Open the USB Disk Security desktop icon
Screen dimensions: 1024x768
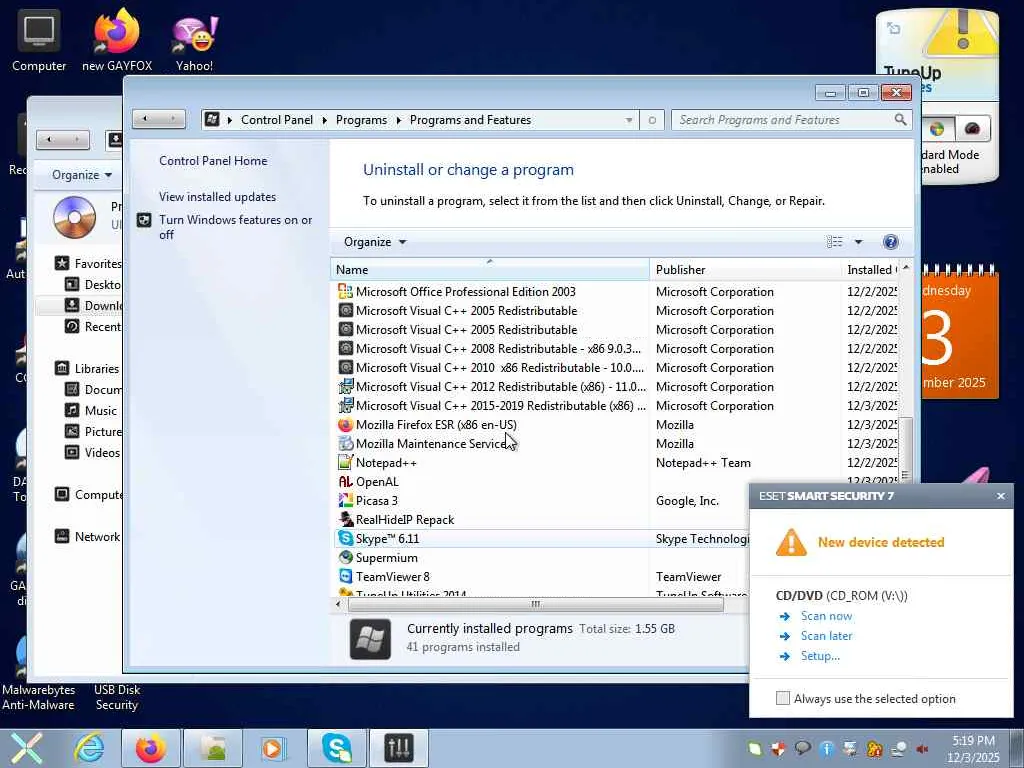[117, 697]
